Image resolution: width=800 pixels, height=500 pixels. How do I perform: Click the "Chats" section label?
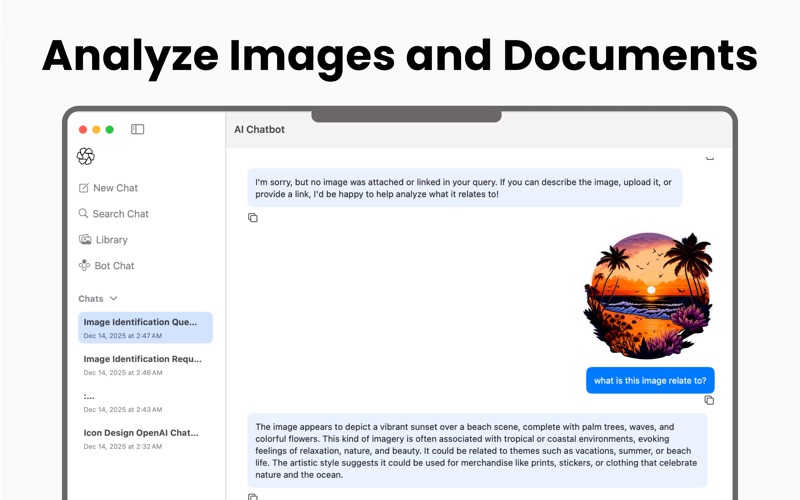[91, 298]
